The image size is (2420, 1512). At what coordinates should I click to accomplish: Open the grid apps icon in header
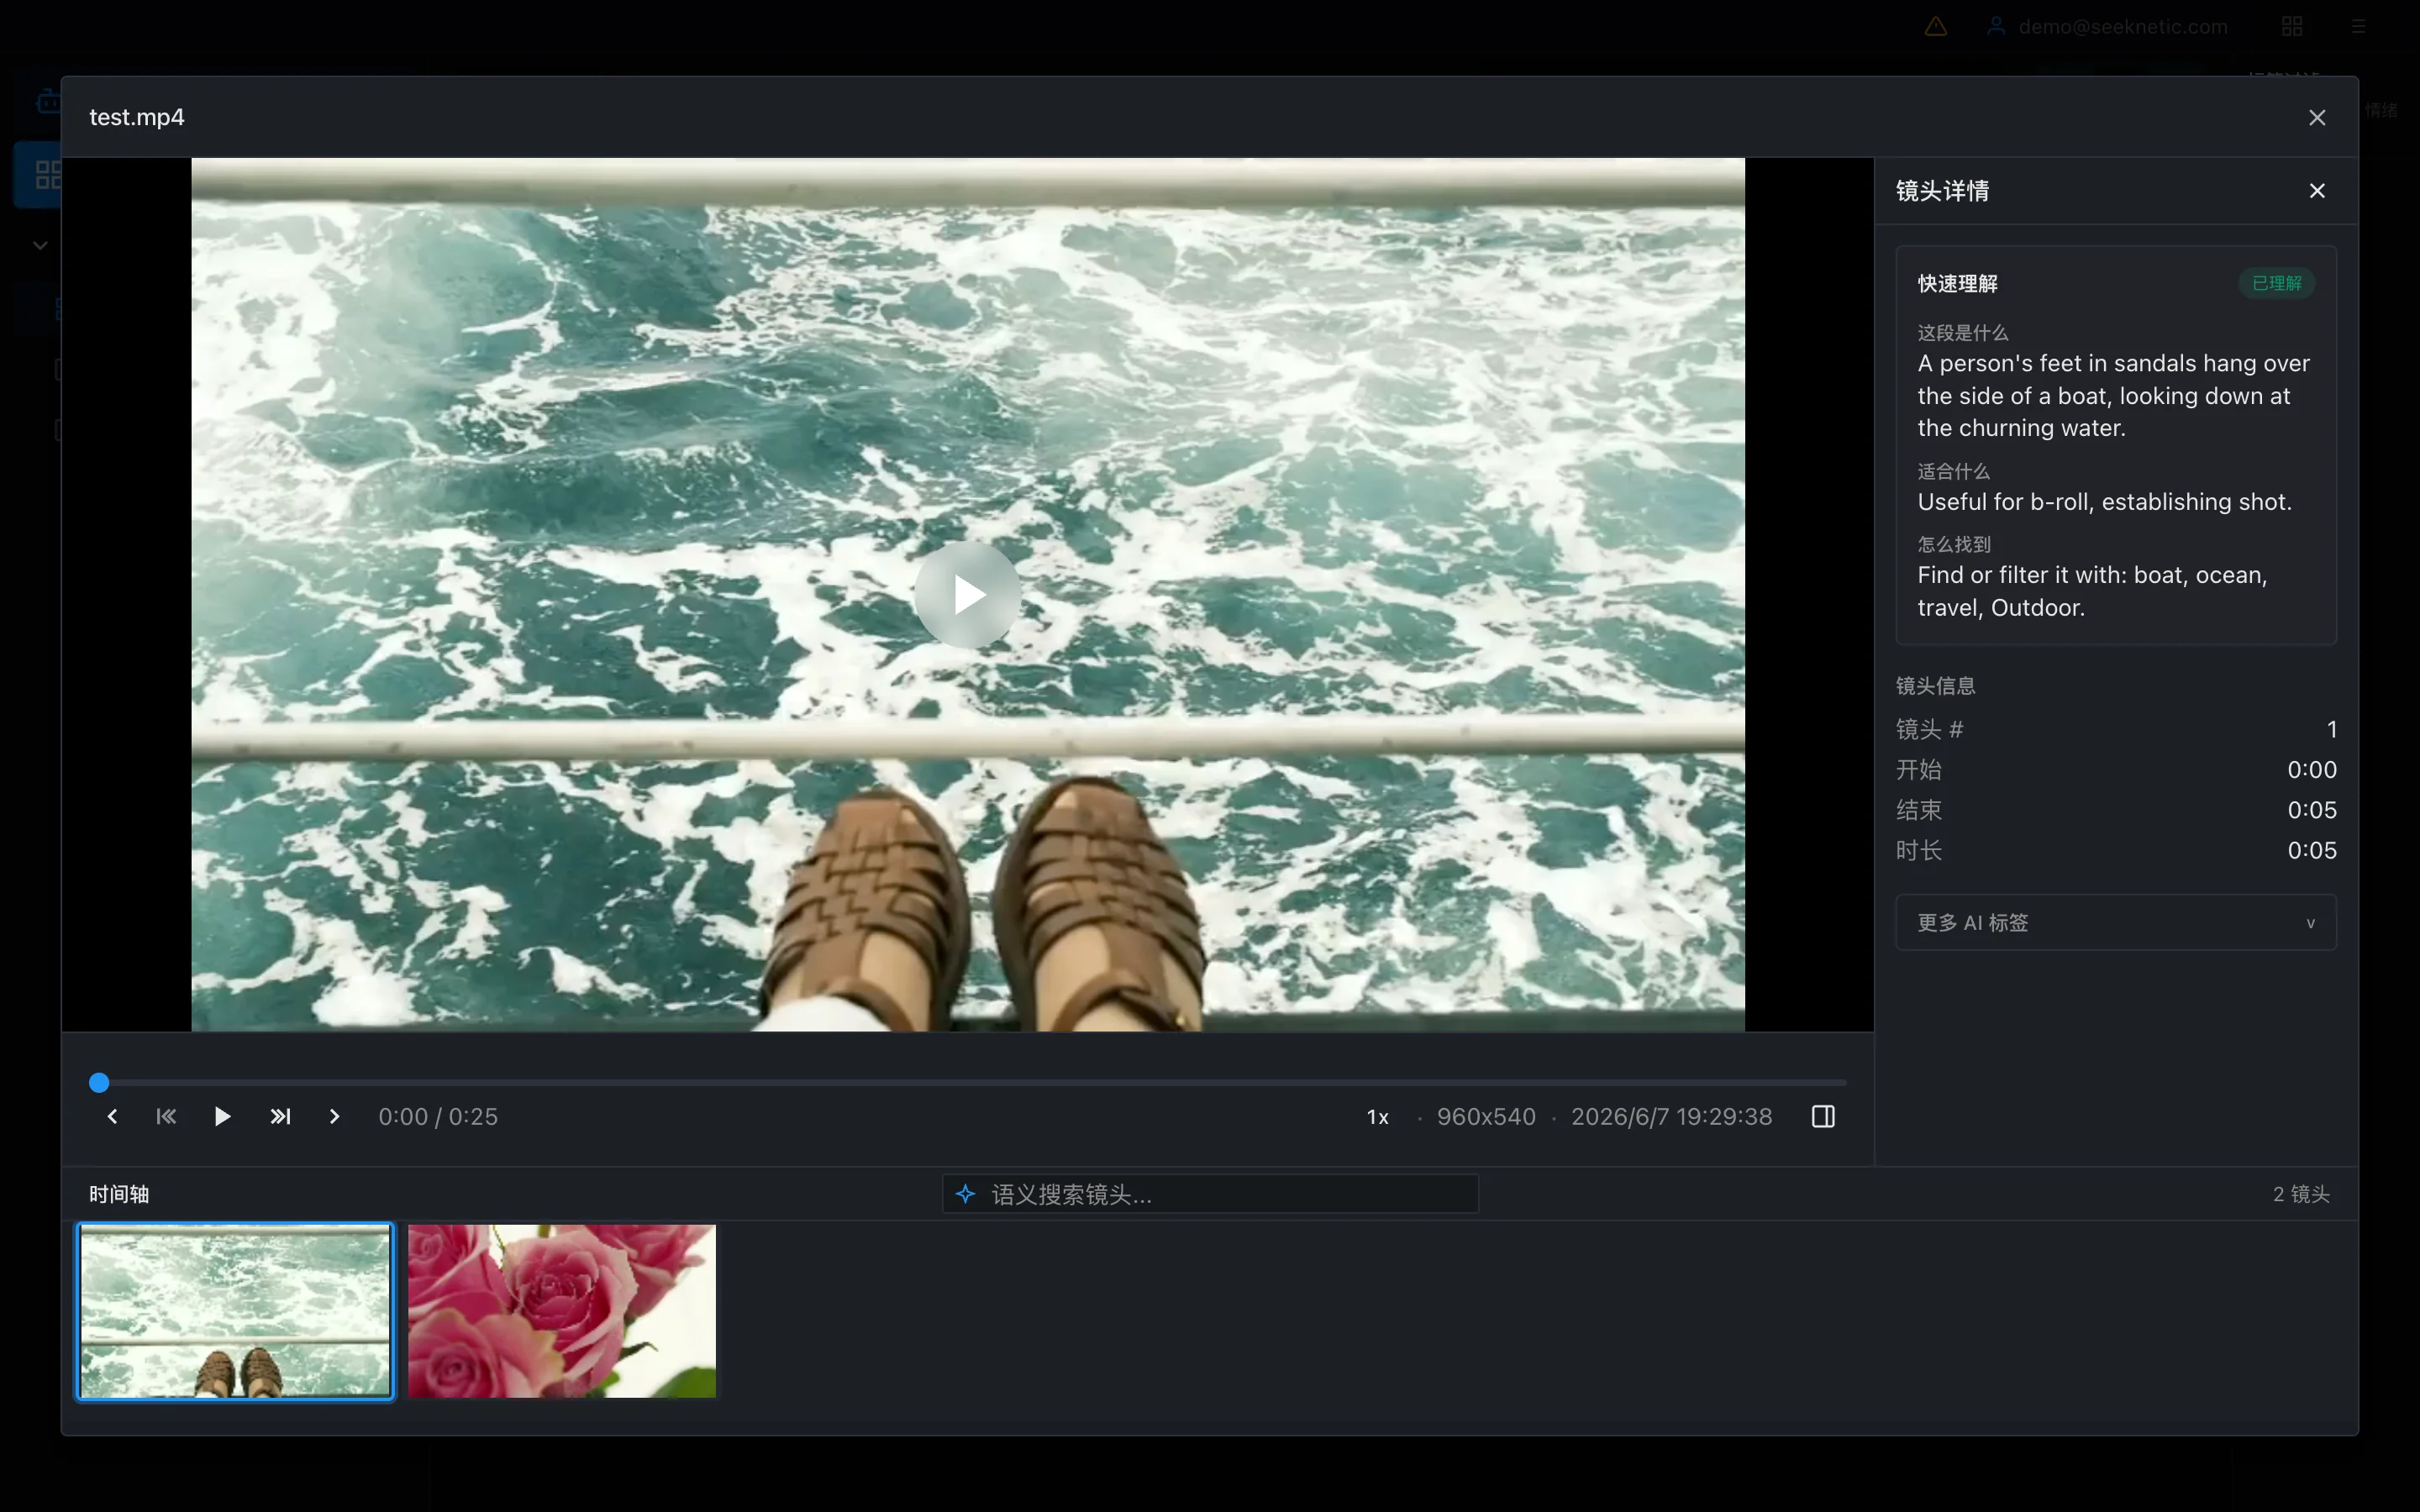[2292, 27]
